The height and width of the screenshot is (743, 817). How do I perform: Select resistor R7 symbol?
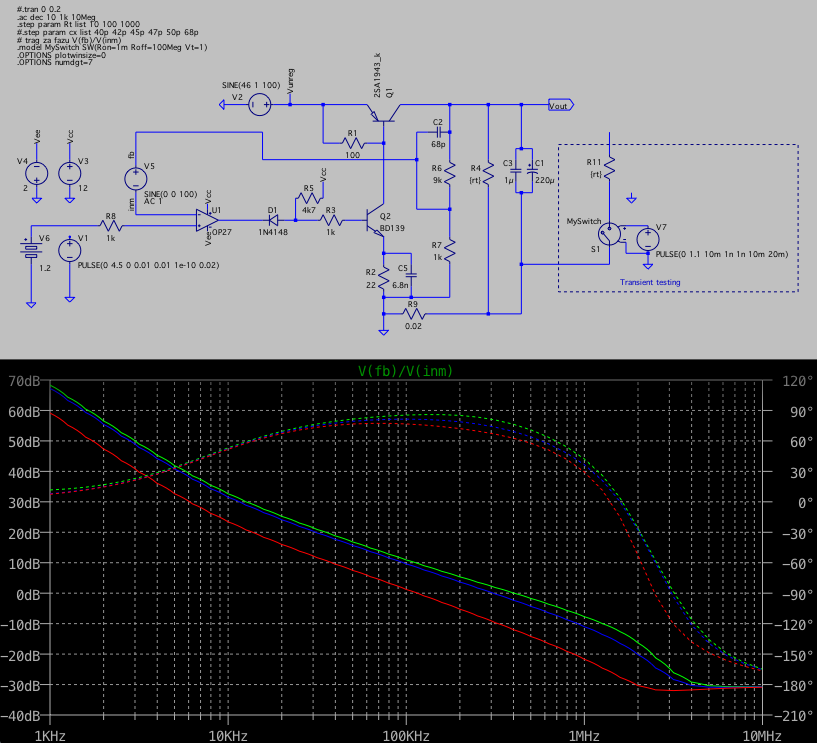point(449,250)
